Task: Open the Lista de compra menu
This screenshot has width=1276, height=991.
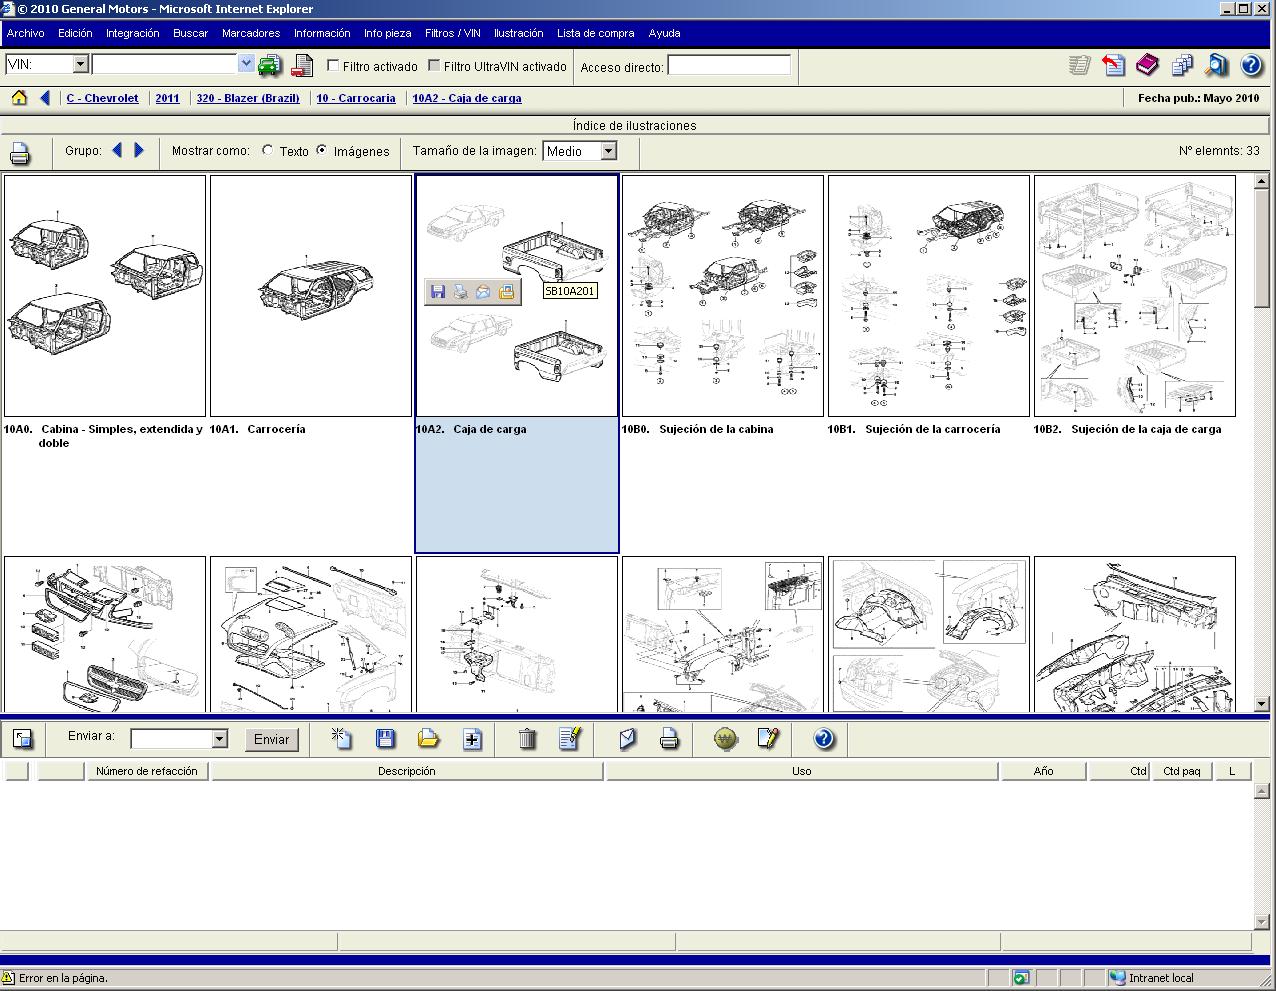Action: [x=596, y=33]
